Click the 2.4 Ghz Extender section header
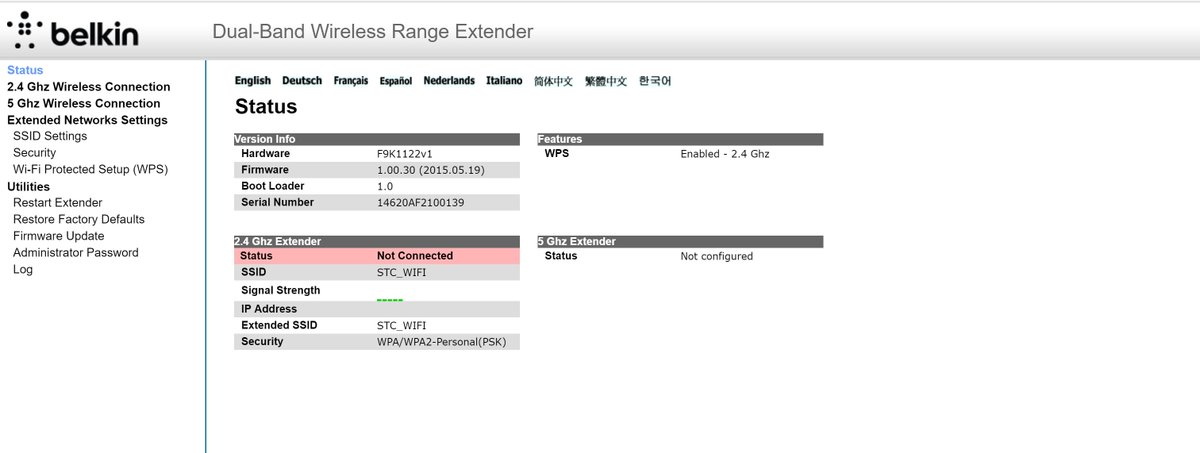 (377, 241)
